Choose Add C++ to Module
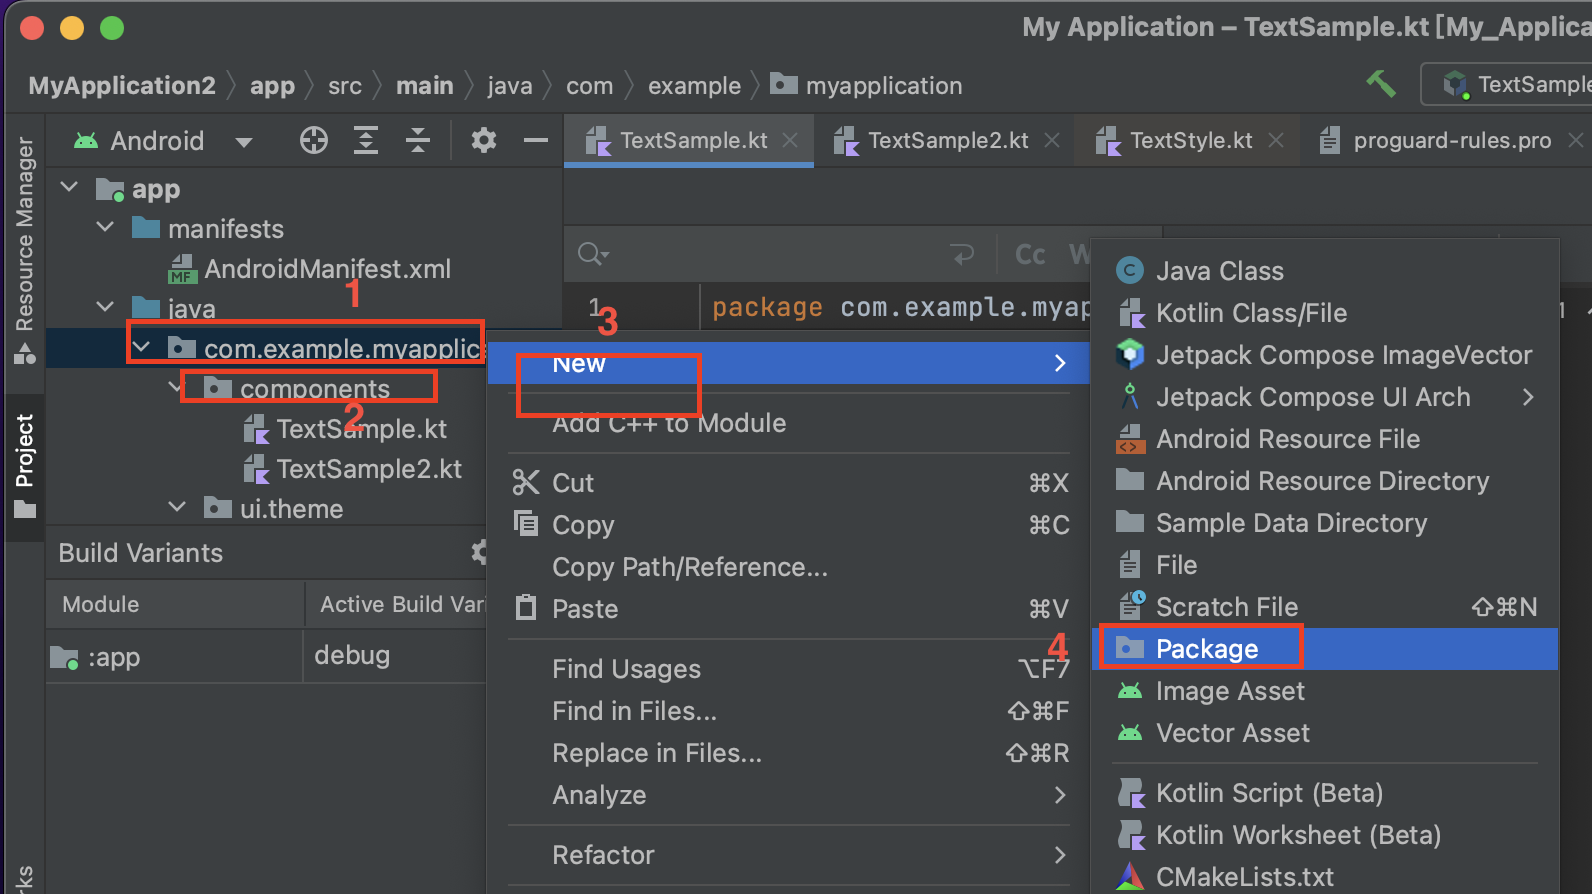Image resolution: width=1592 pixels, height=894 pixels. (x=788, y=423)
